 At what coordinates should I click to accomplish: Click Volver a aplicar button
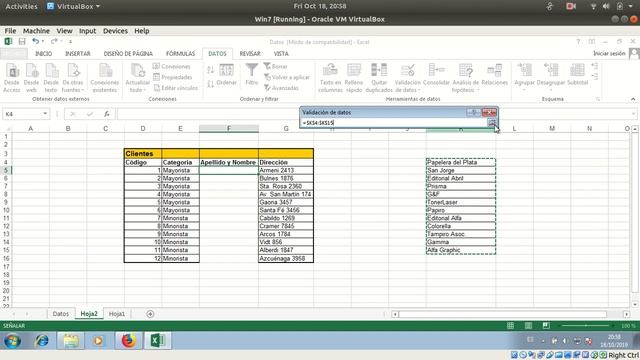(287, 77)
